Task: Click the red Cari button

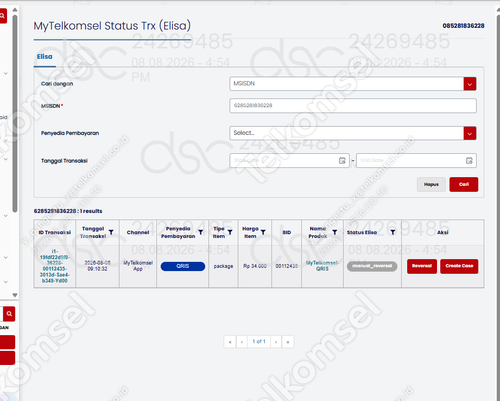Action: coord(464,184)
